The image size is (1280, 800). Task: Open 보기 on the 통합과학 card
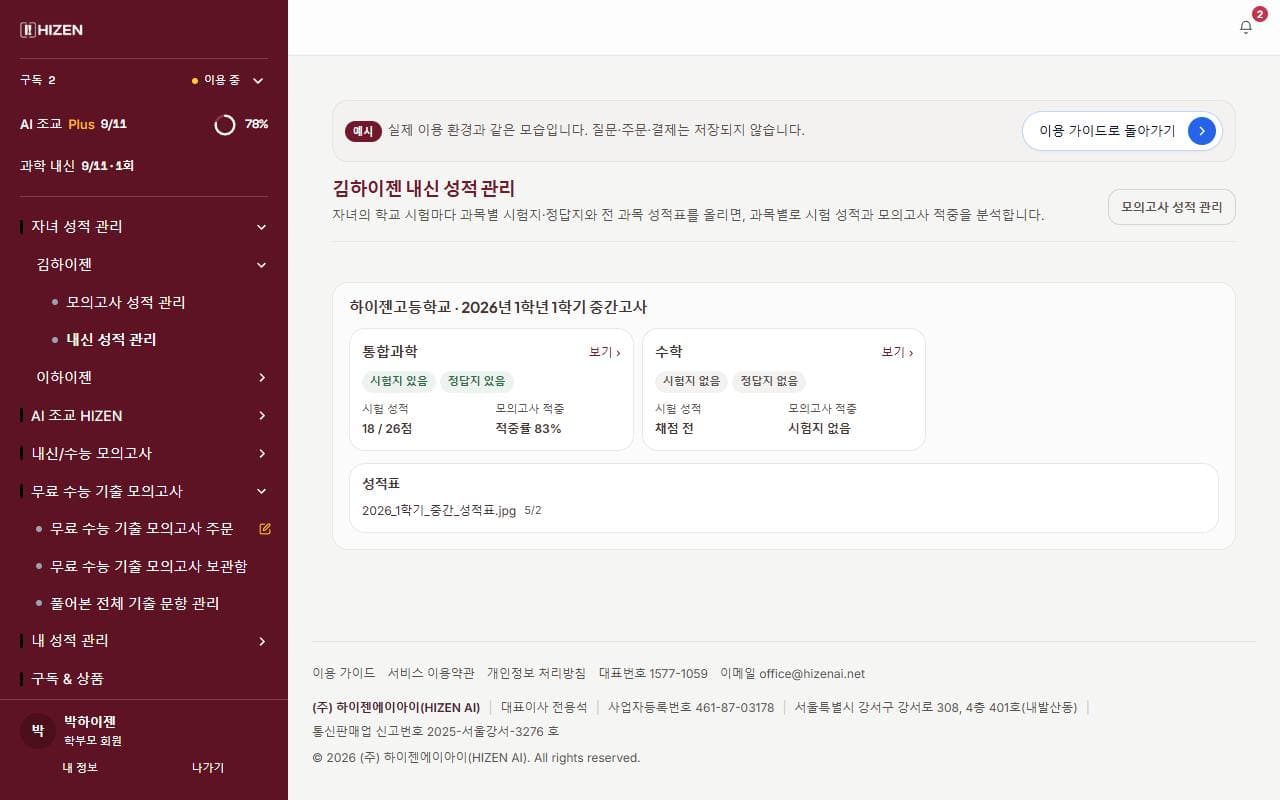click(605, 352)
